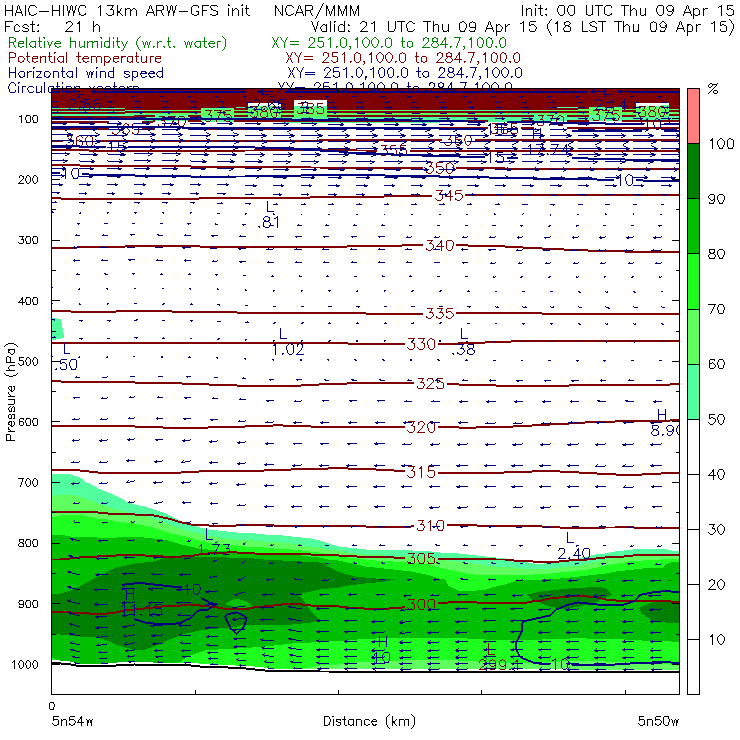Click the "305" potential temperature contour label
The image size is (740, 740).
pyautogui.click(x=421, y=559)
